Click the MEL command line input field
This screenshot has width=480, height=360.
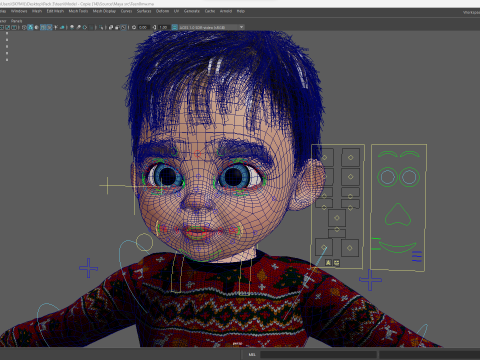click(x=318, y=354)
